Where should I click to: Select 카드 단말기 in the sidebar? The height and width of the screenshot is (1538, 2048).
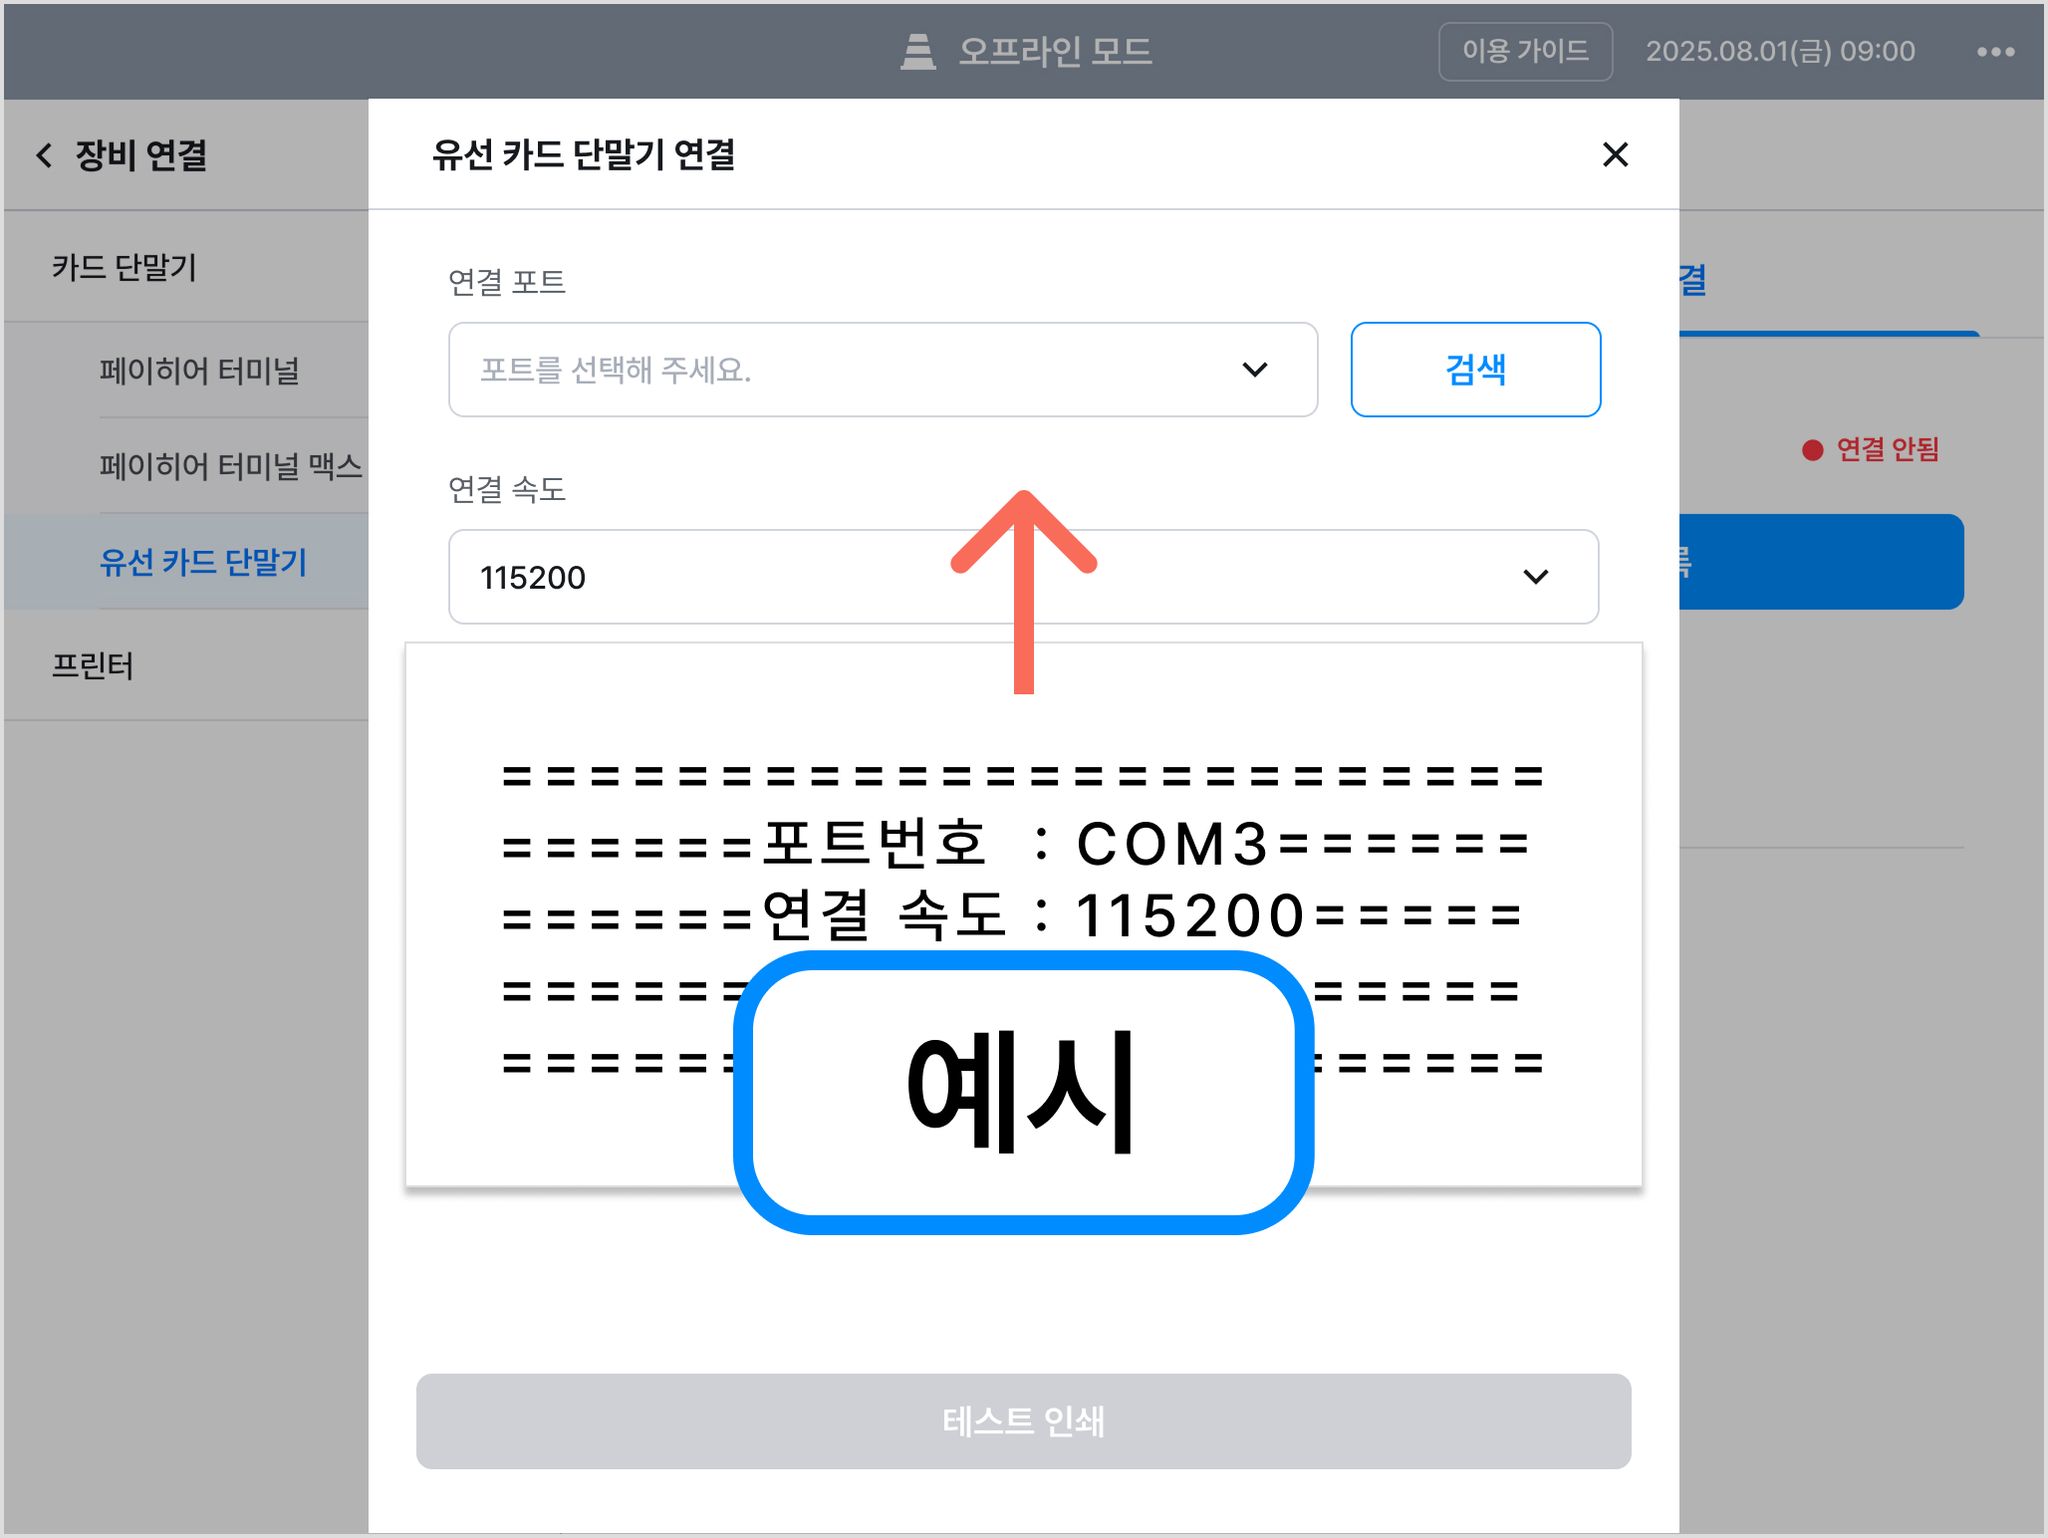click(x=125, y=267)
